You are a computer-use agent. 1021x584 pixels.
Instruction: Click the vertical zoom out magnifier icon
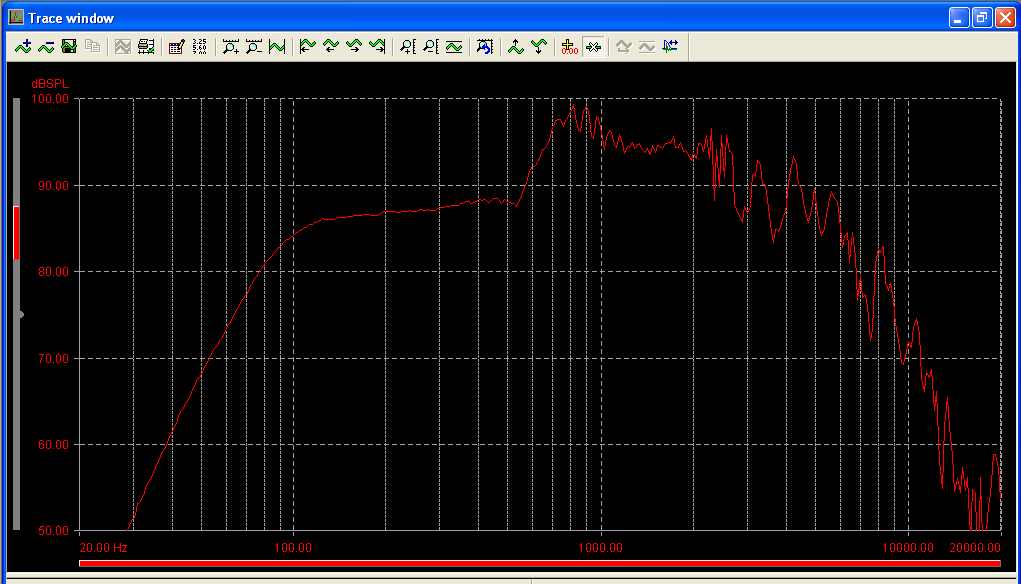click(430, 47)
